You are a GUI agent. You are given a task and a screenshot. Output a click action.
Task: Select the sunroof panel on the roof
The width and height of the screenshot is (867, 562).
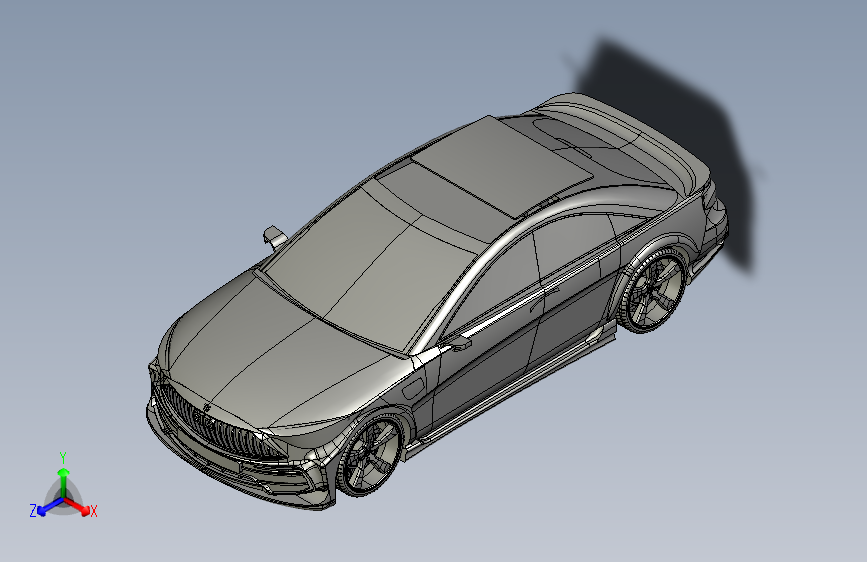pyautogui.click(x=502, y=165)
